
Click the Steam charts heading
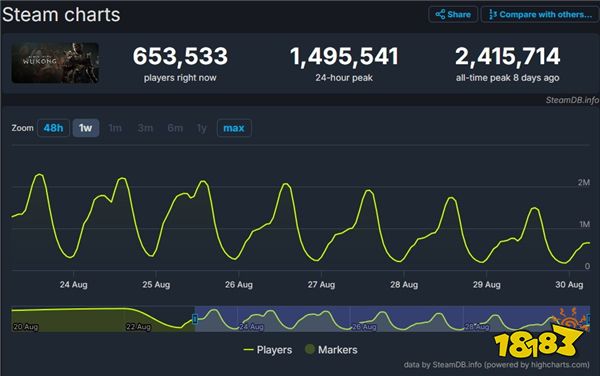[x=61, y=15]
